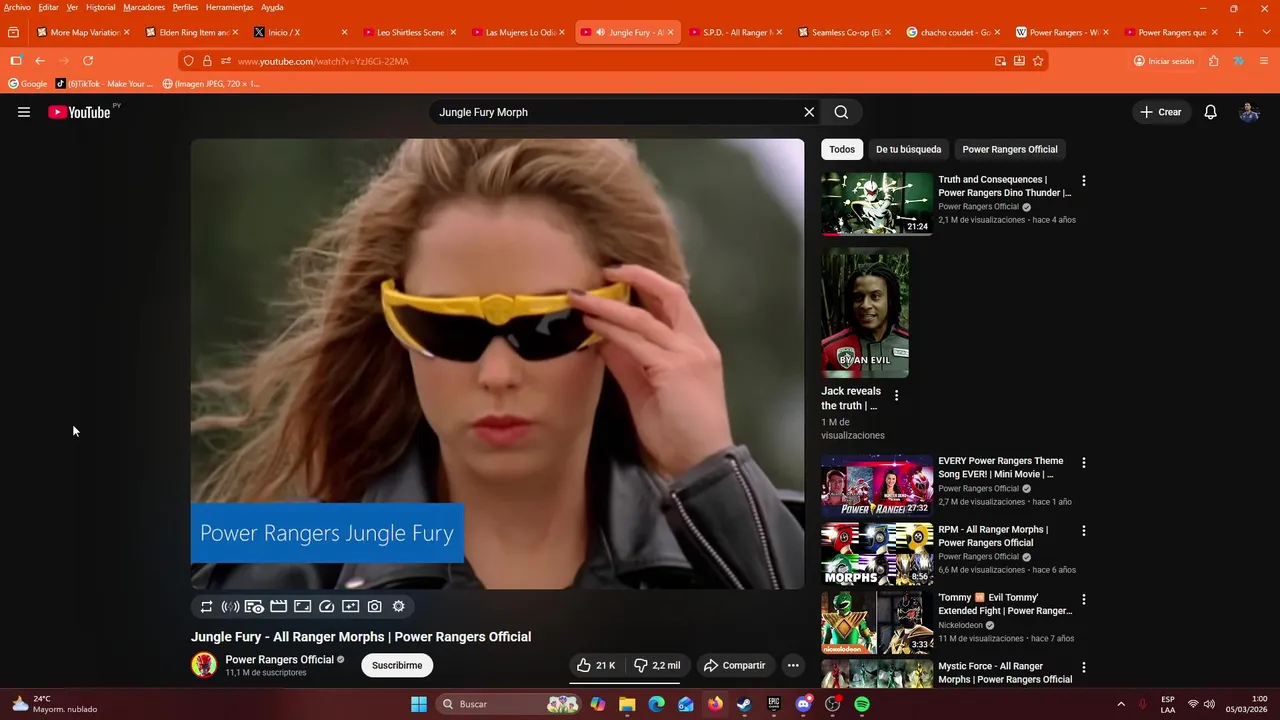Toggle the screen-frame view icon below the video

click(x=302, y=606)
